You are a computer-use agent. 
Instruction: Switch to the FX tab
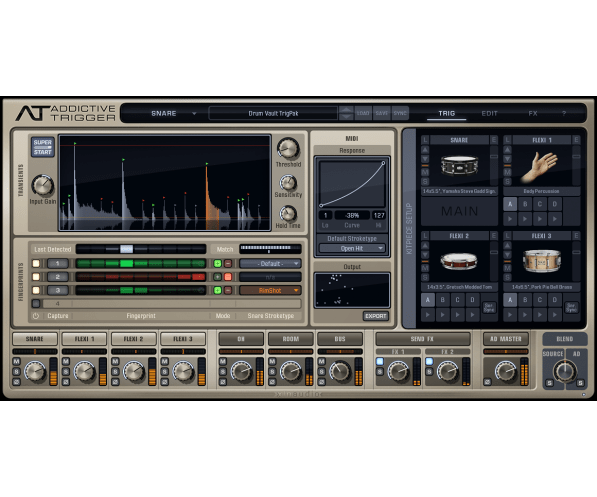[x=533, y=113]
